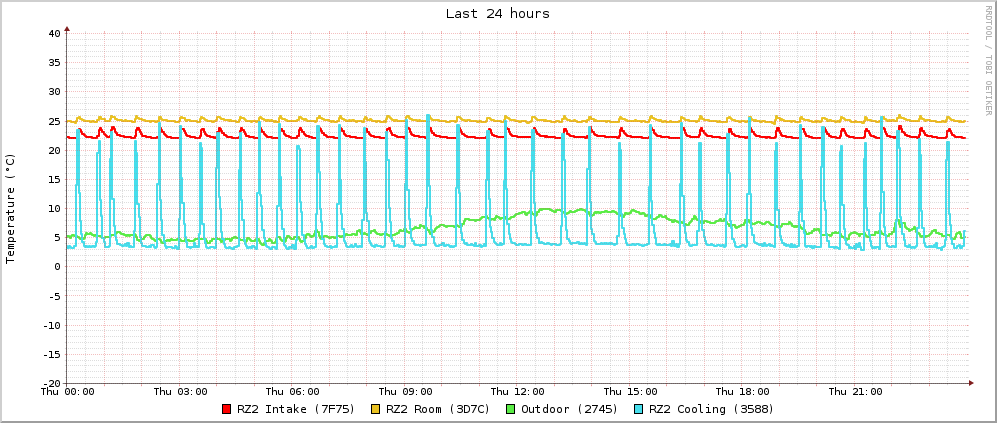Click the "Last 24 hours" graph title

coord(497,14)
